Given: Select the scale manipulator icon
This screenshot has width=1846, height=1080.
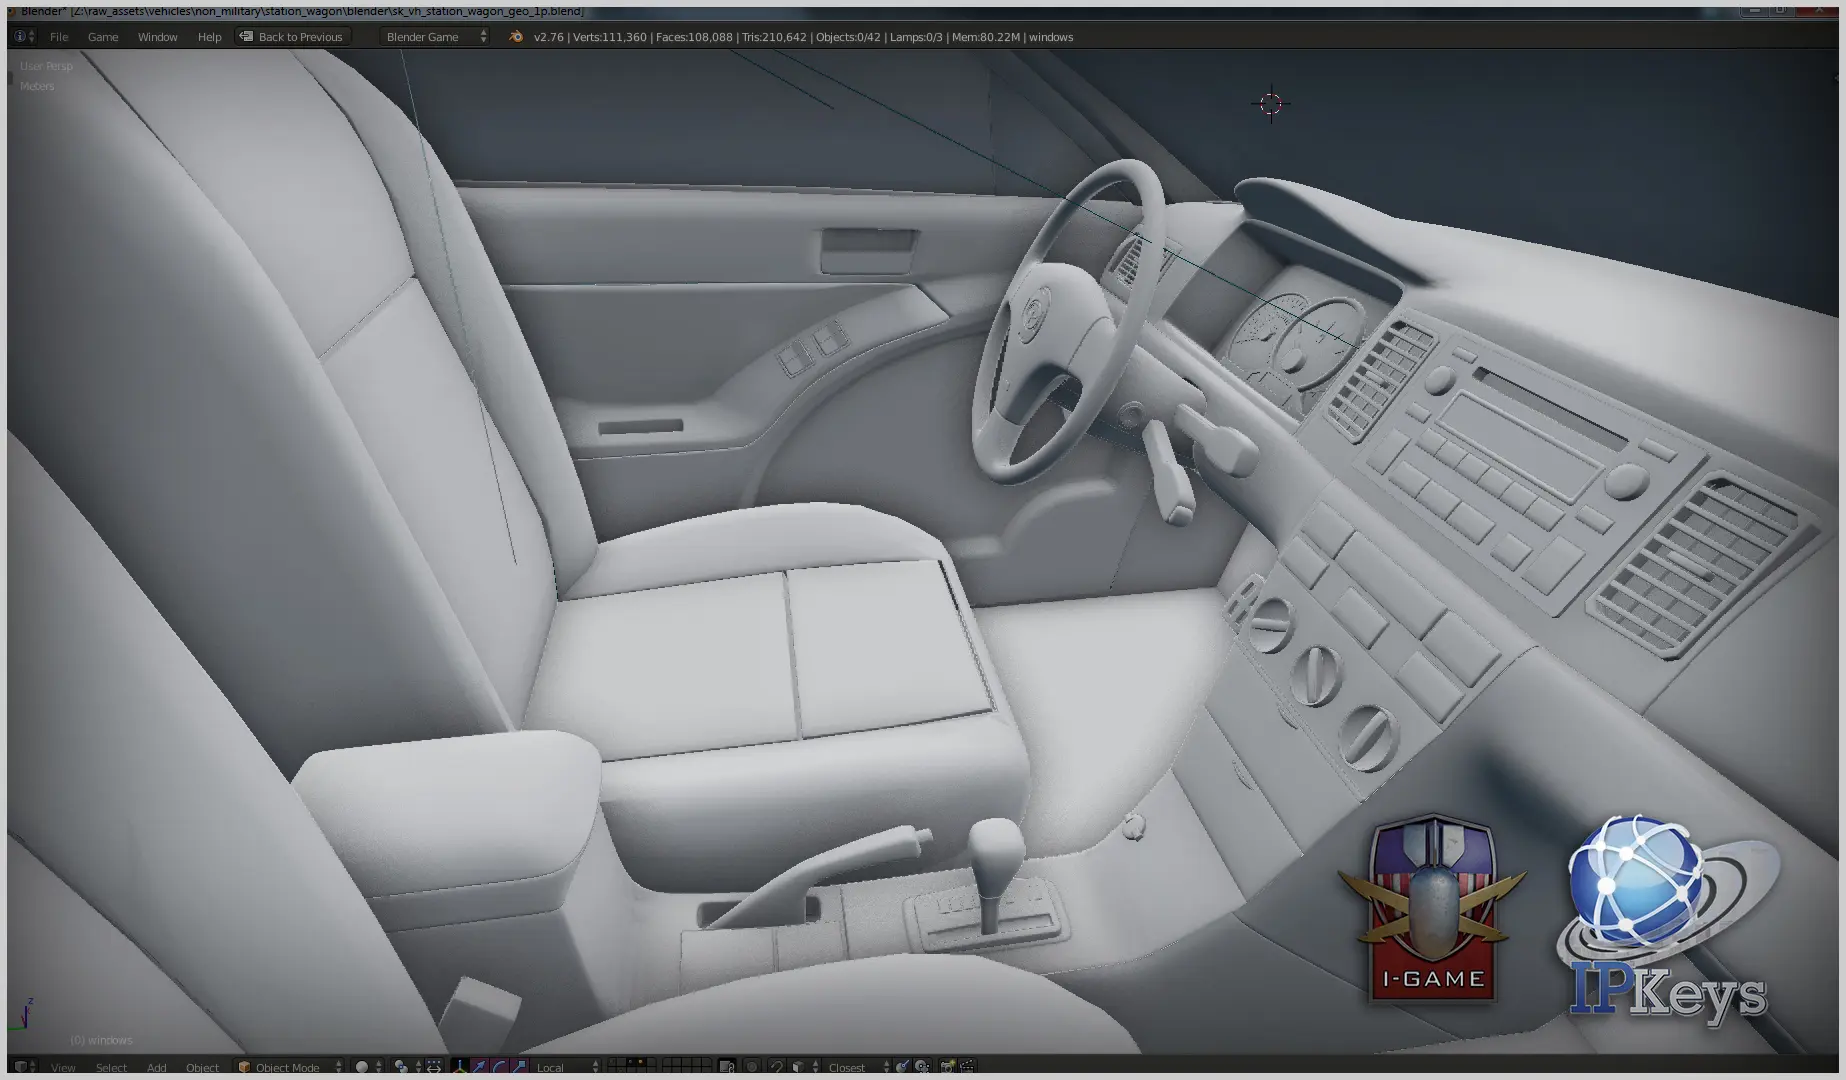Looking at the screenshot, I should click(519, 1067).
